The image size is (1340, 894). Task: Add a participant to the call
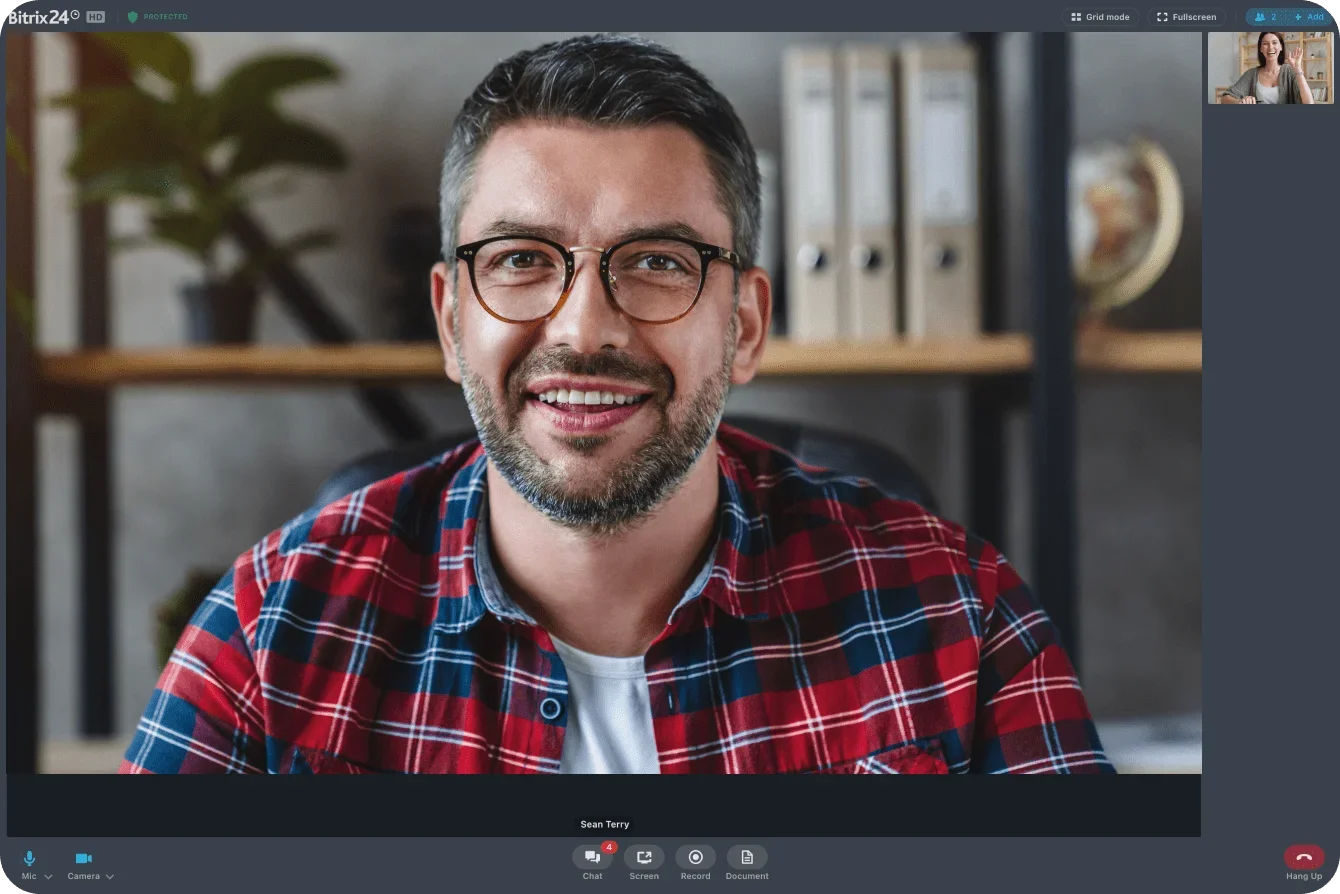click(1309, 17)
